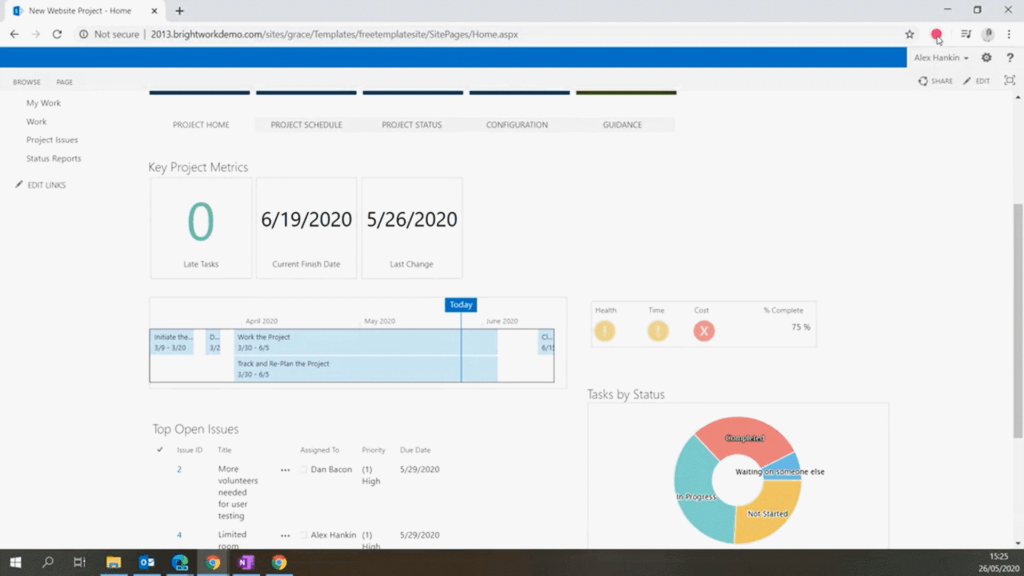Open the SharePoint settings gear menu

pos(986,58)
